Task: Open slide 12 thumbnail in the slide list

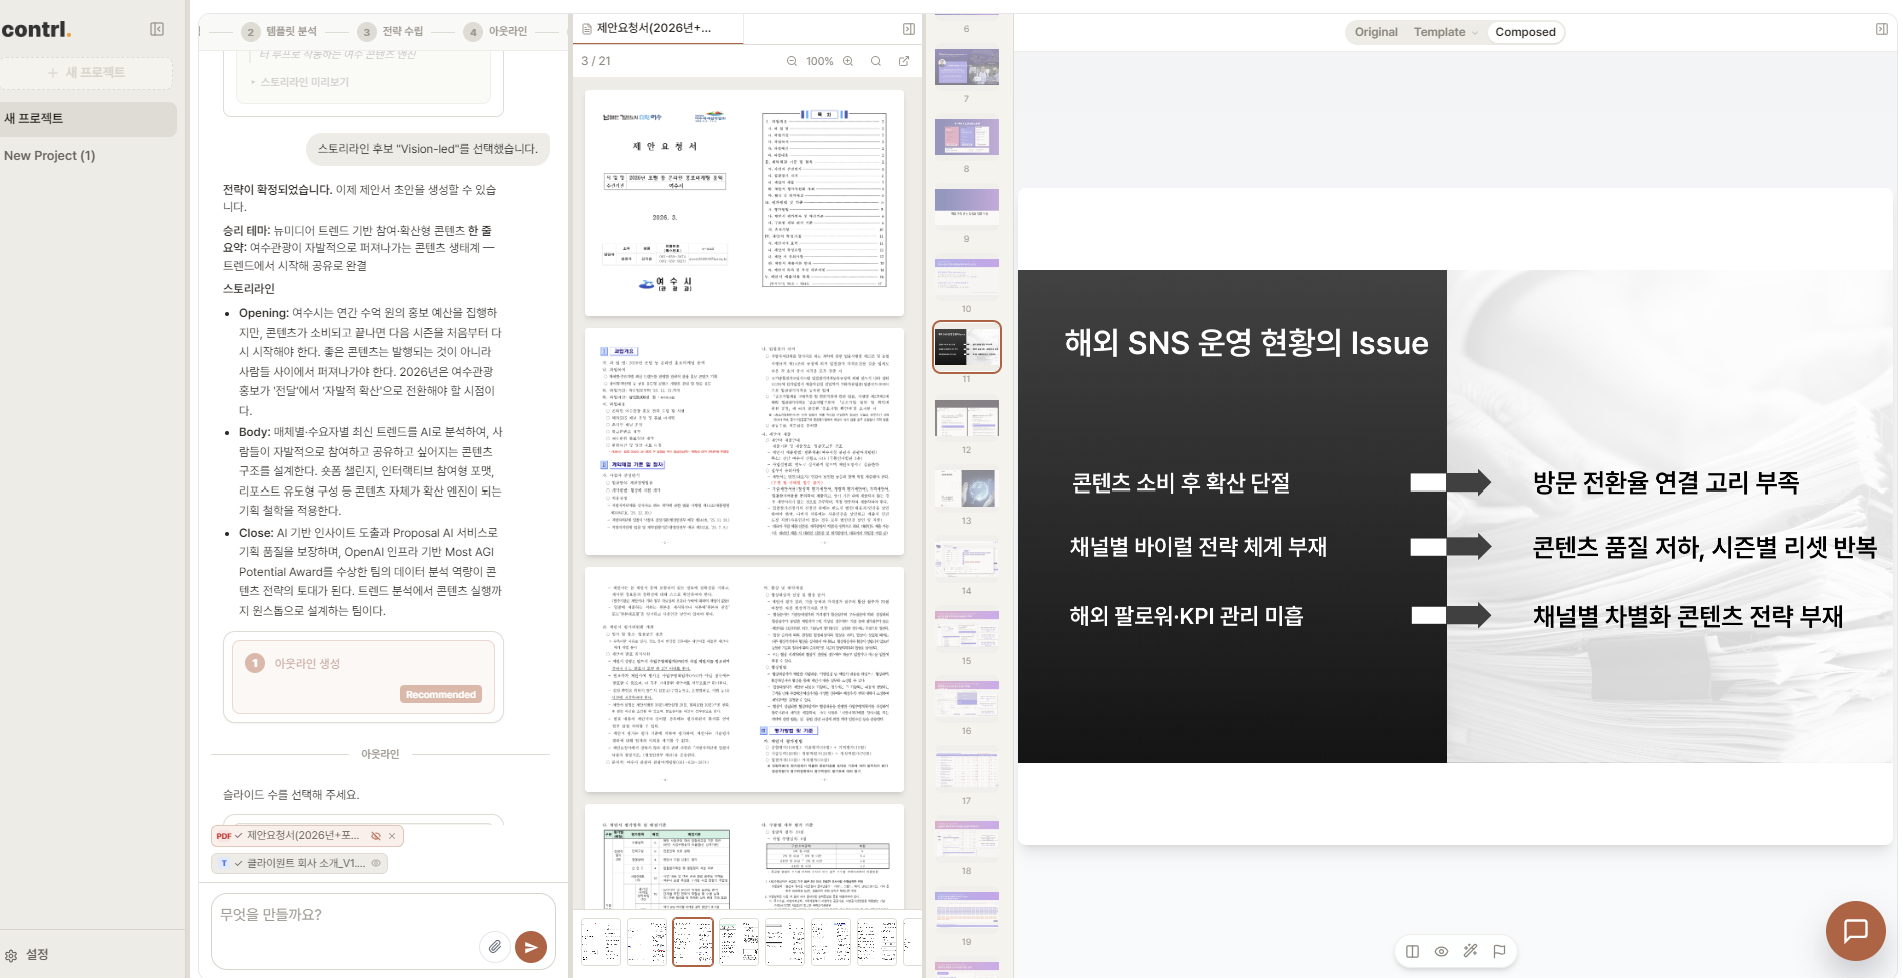Action: coord(967,418)
